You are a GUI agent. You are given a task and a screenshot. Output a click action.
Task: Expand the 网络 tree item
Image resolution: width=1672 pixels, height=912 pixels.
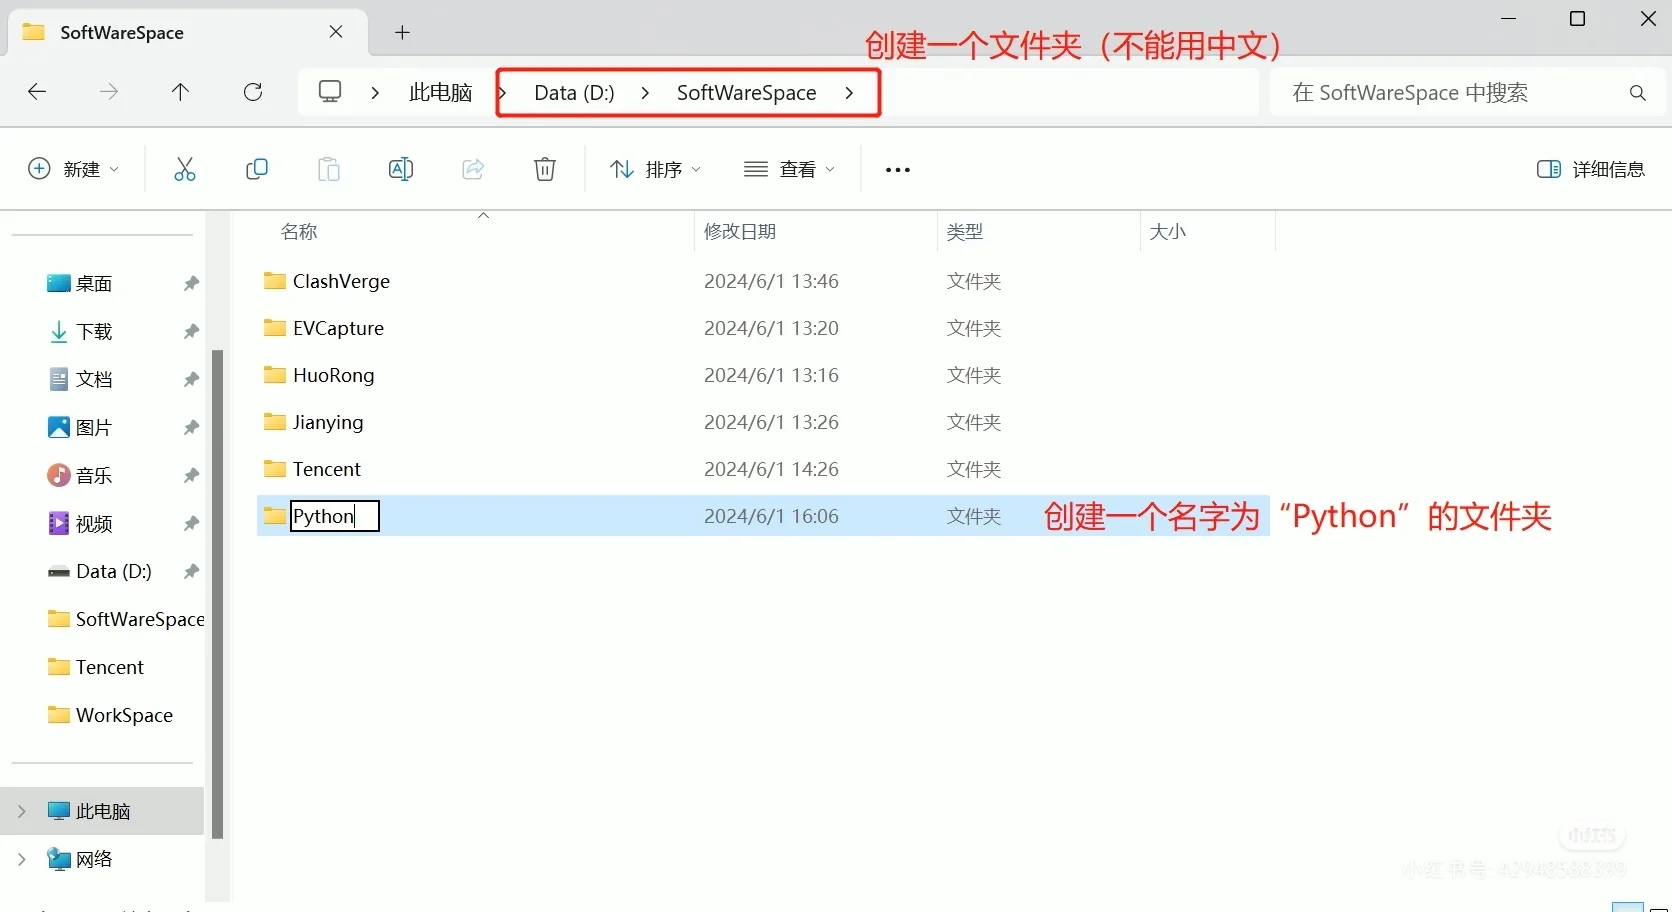21,859
